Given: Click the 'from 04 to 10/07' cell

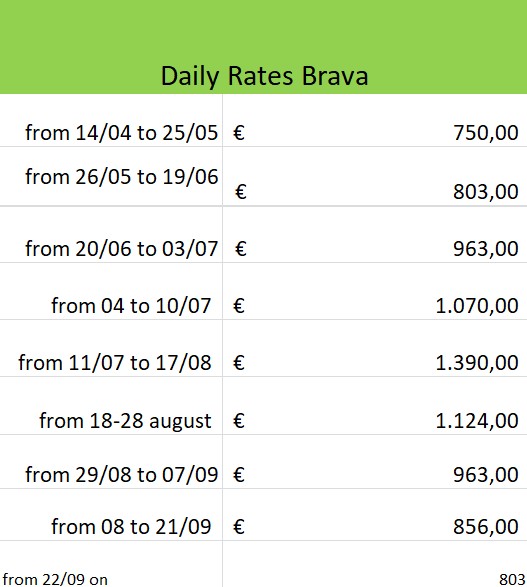Looking at the screenshot, I should [111, 291].
